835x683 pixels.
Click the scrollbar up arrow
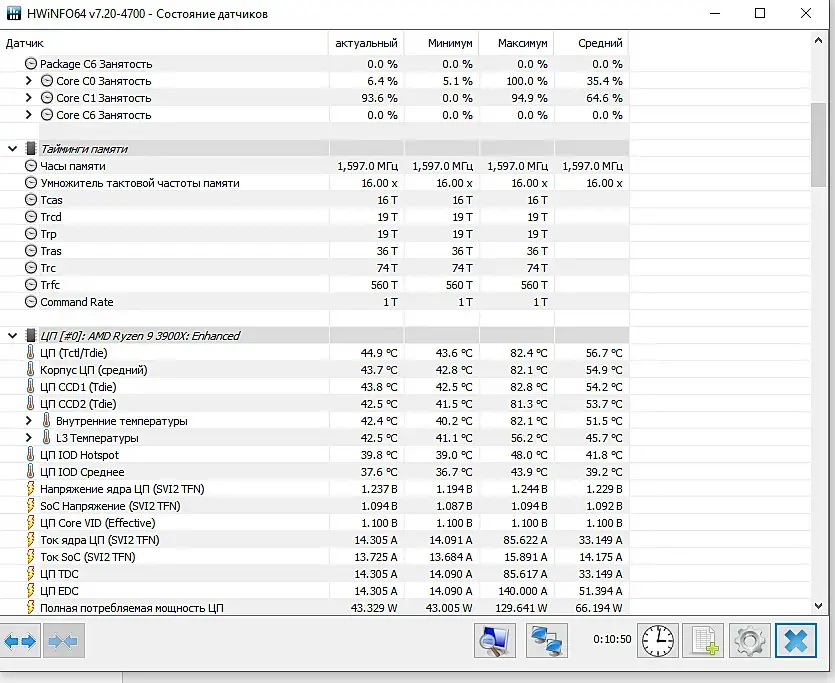point(818,40)
